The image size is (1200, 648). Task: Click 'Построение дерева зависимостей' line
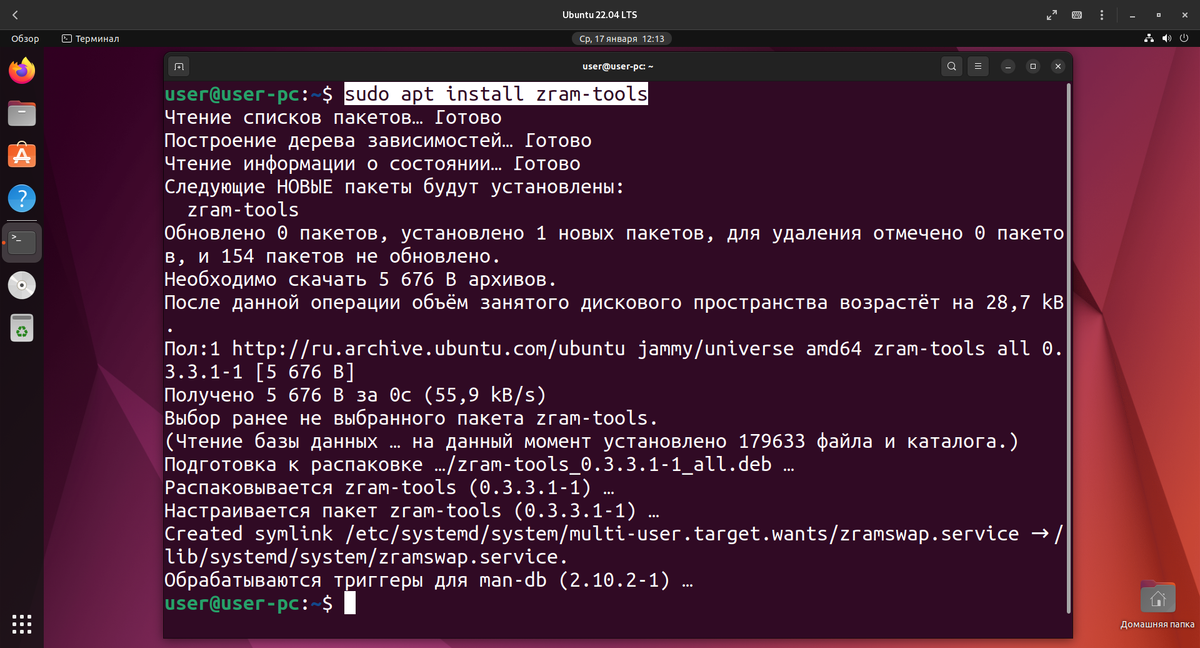click(378, 140)
